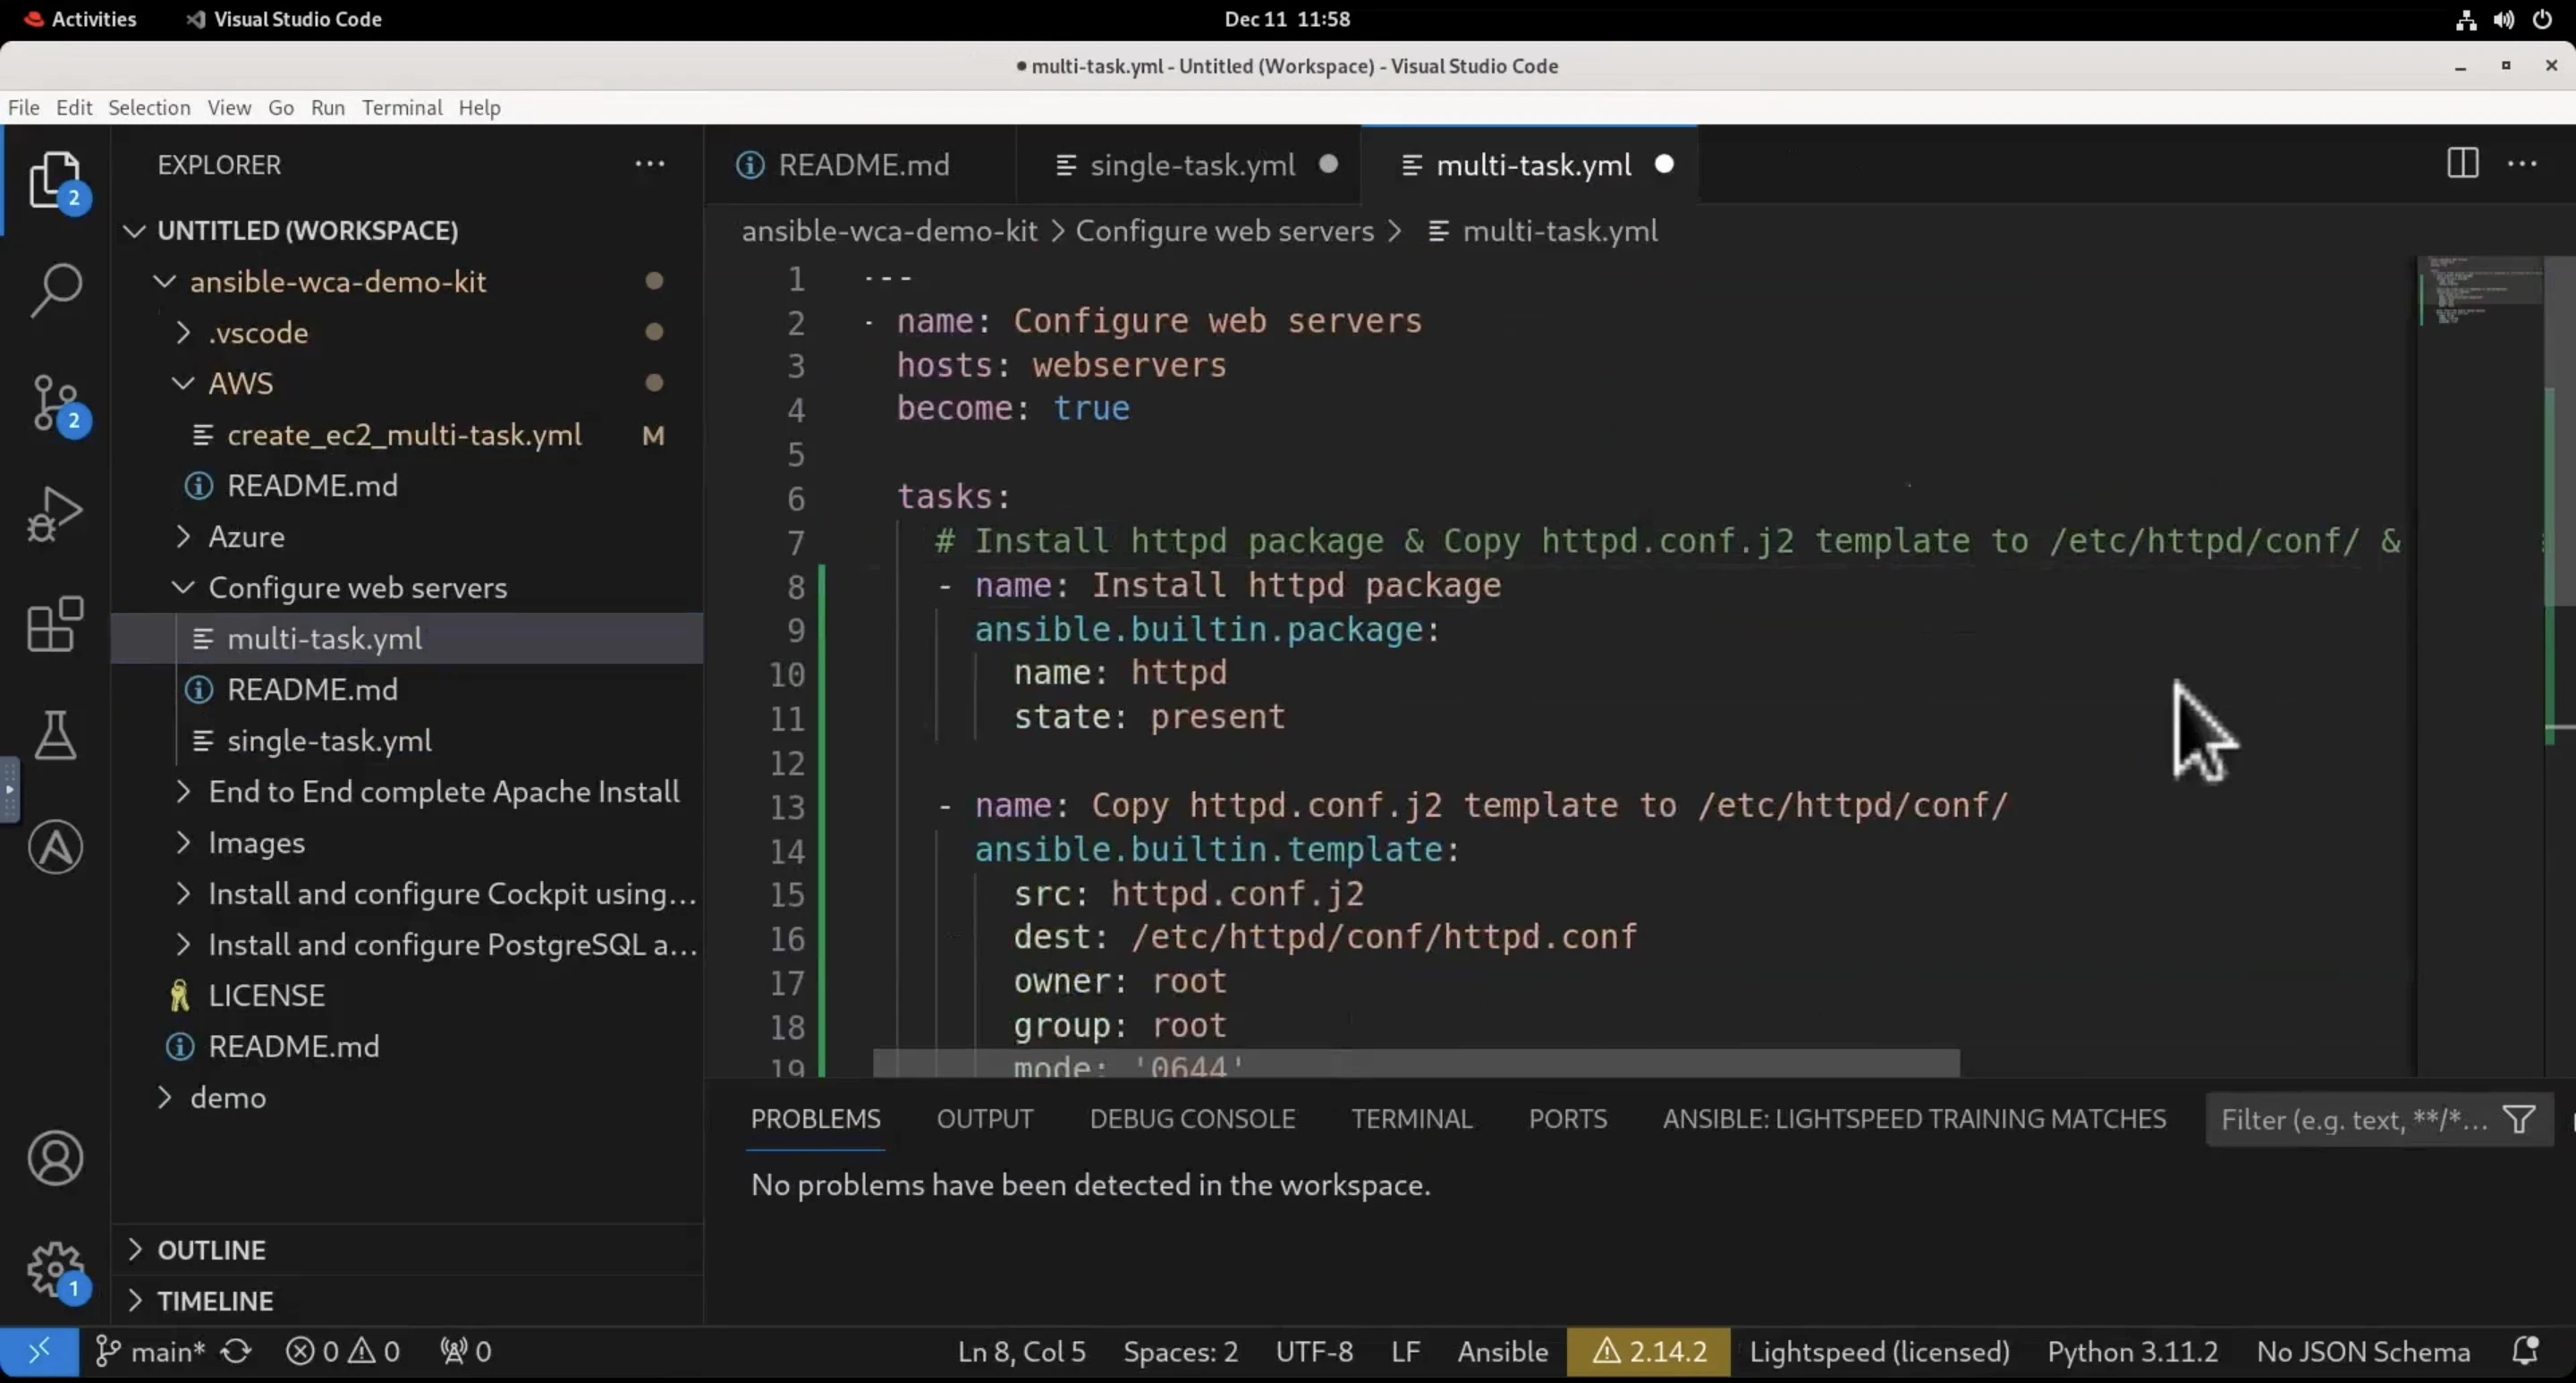Open create_ec2_multi-task.yml in the explorer
The width and height of the screenshot is (2576, 1383).
404,435
